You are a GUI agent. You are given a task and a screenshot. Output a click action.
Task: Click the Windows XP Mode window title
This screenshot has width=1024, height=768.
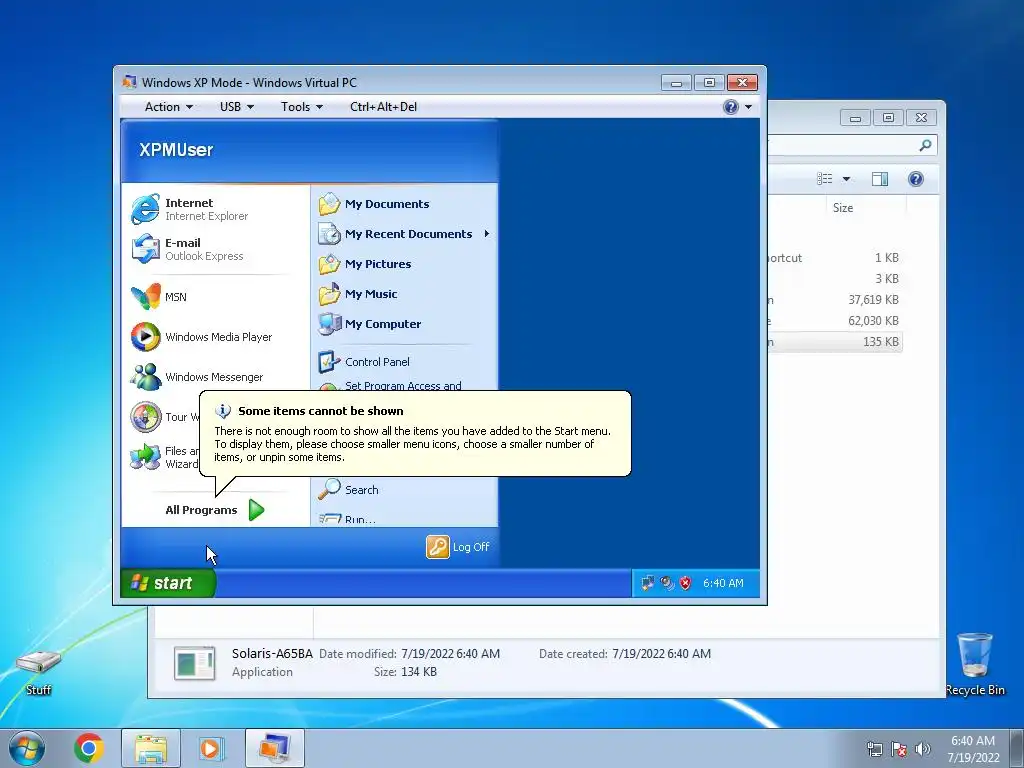pos(249,82)
